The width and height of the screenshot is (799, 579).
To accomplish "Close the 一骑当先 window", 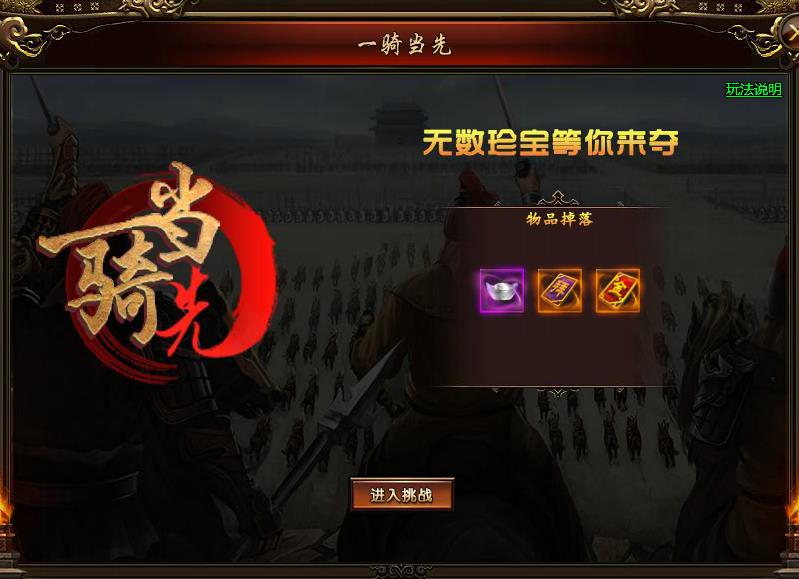I will pyautogui.click(x=789, y=31).
